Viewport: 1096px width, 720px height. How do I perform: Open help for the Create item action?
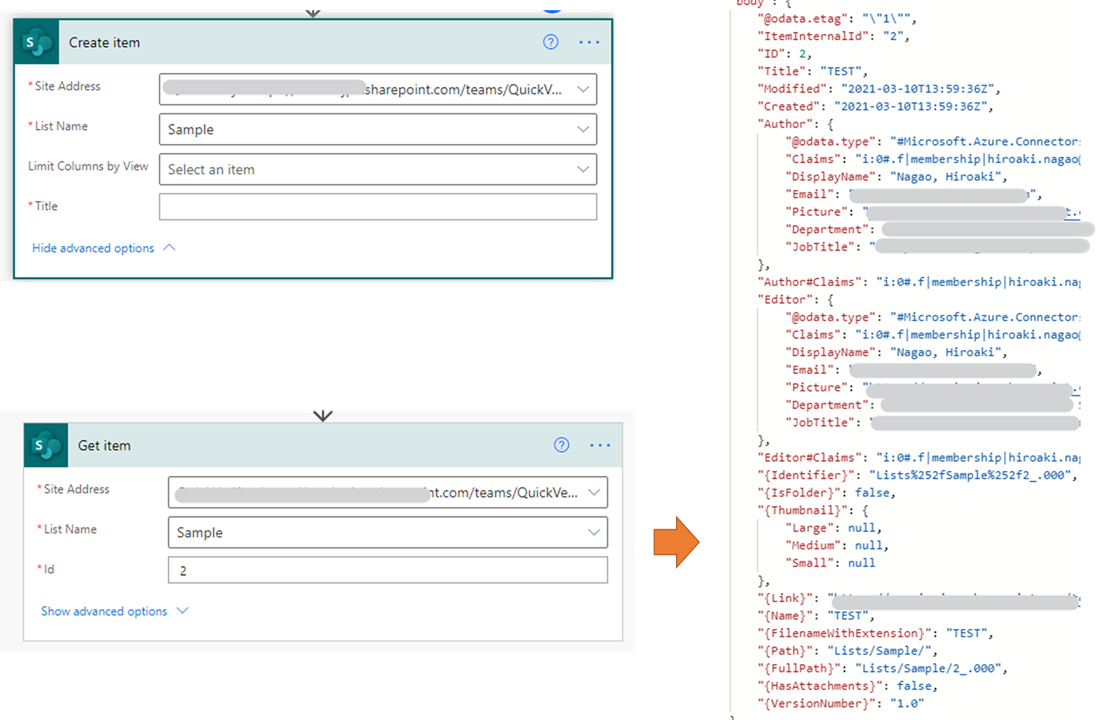point(551,42)
